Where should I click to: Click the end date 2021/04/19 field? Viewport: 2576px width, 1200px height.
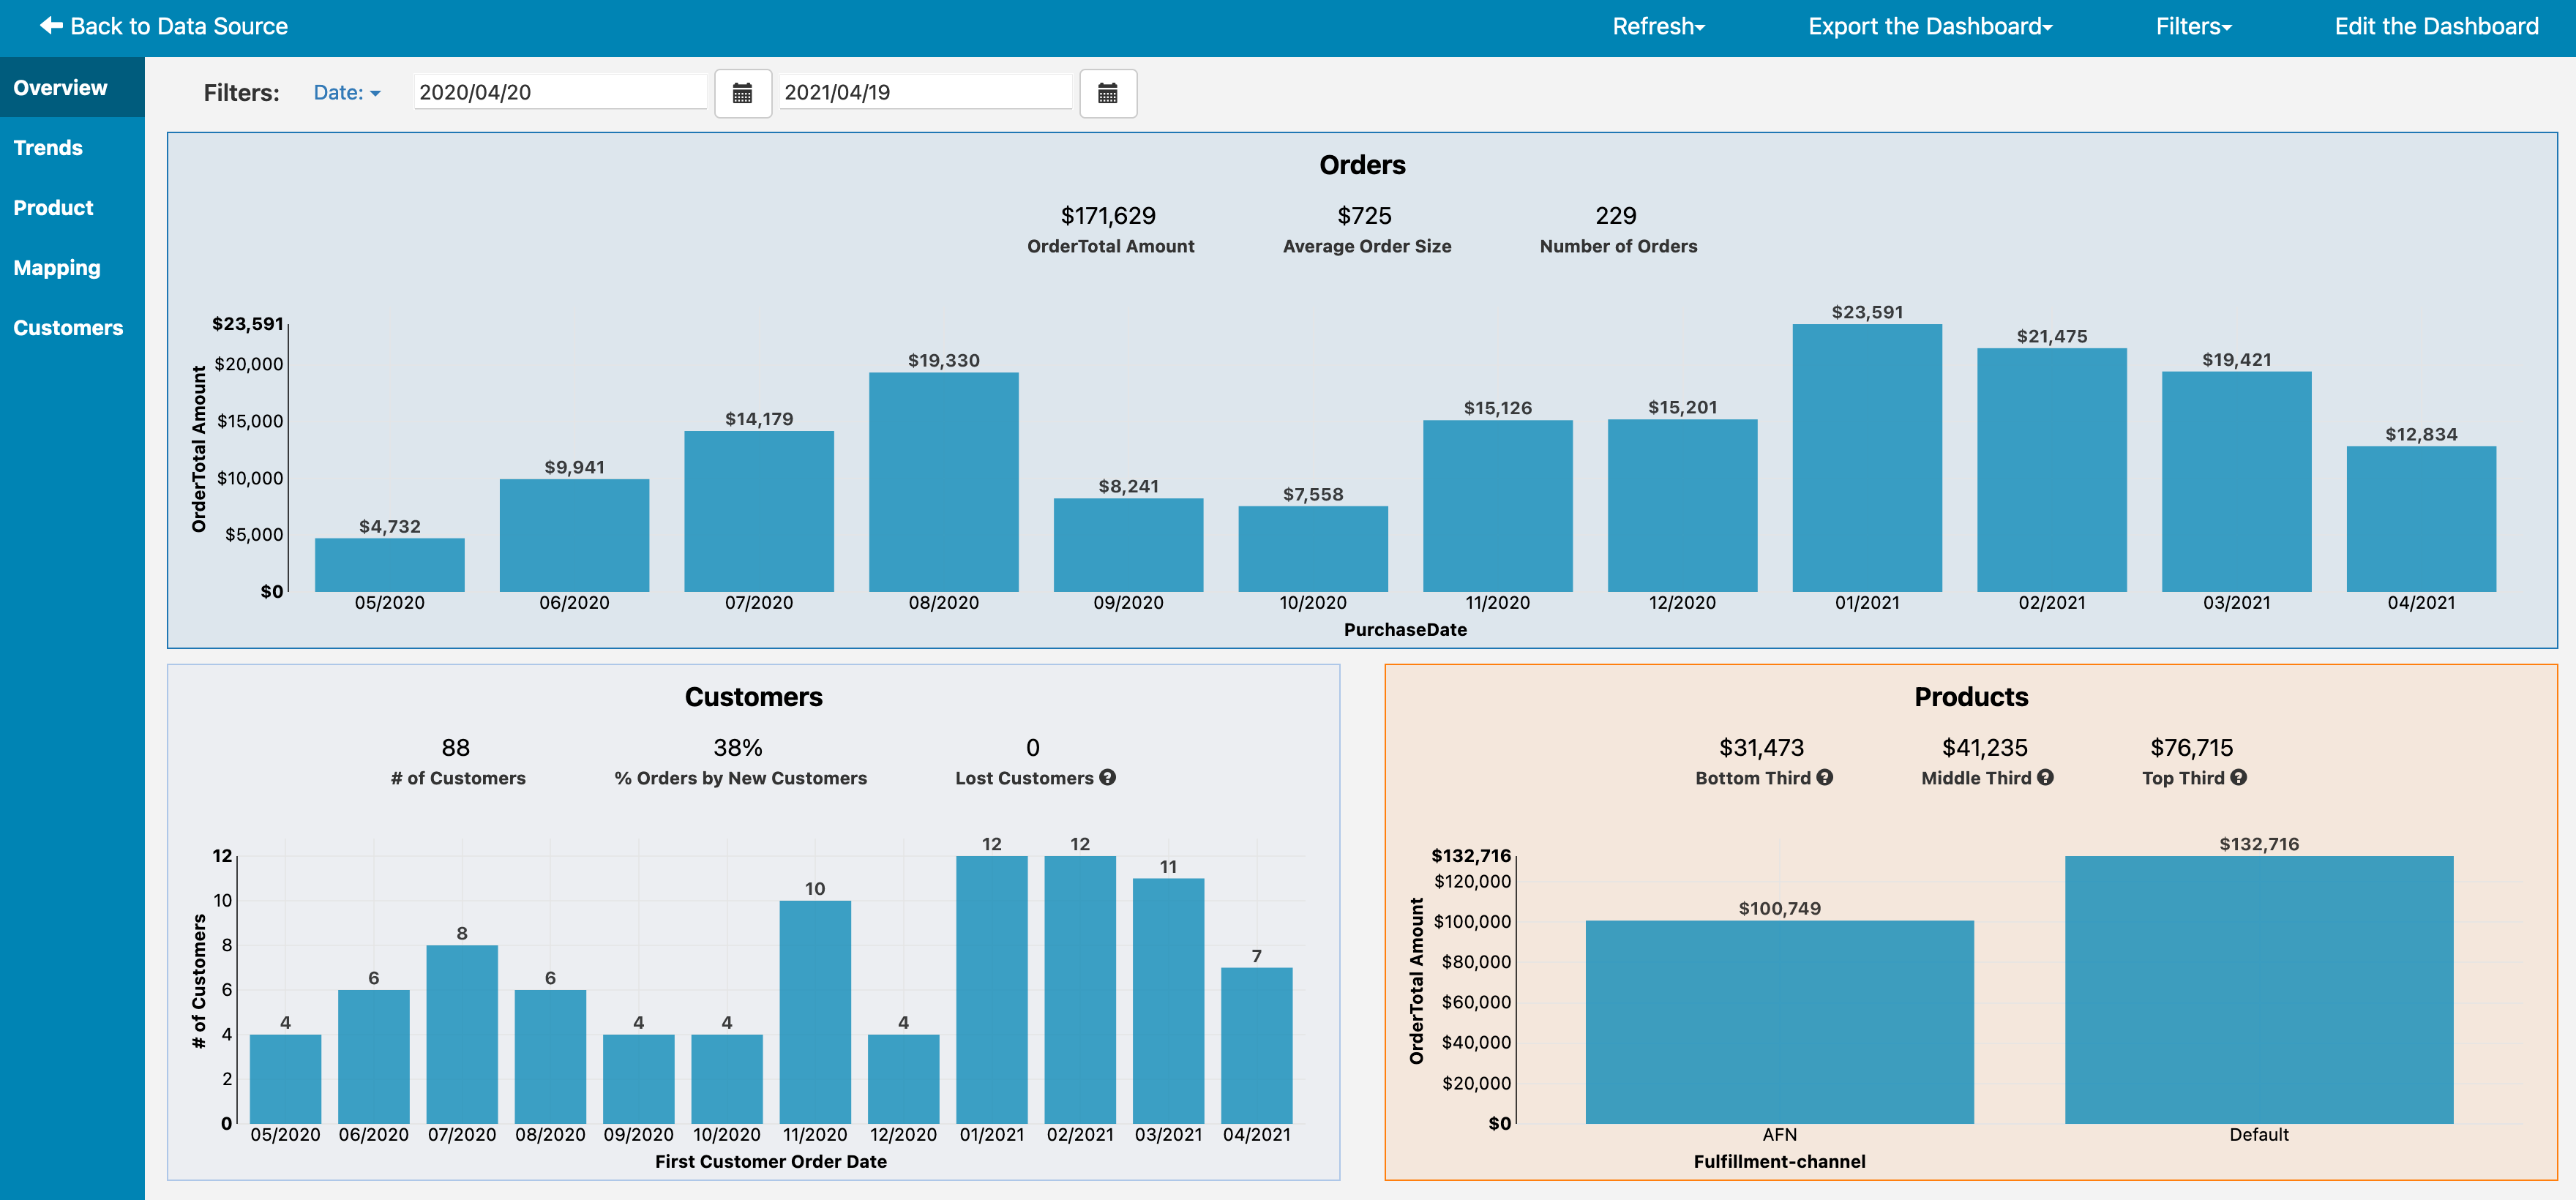925,93
